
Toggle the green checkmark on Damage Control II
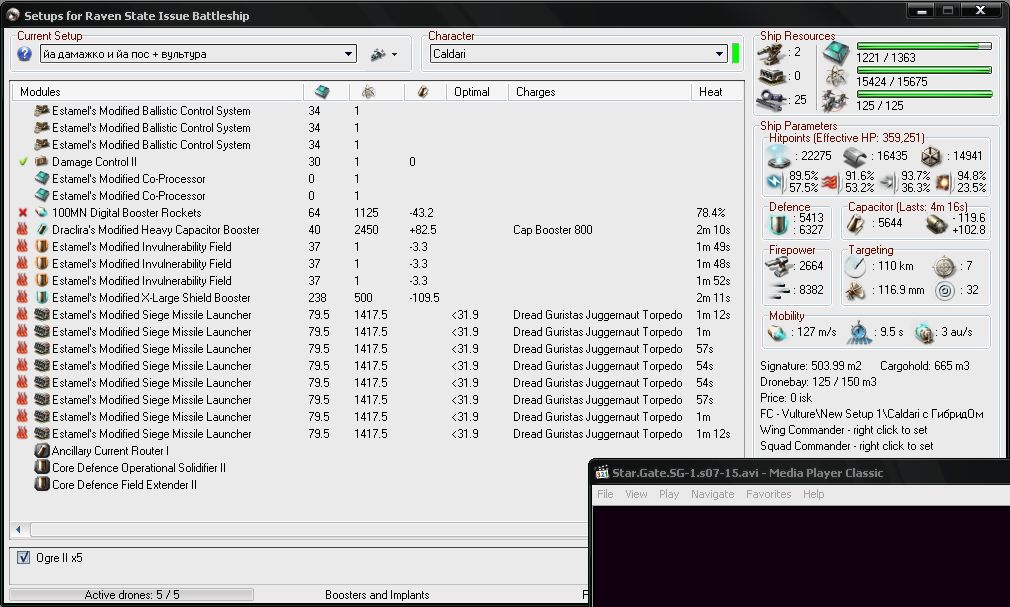[x=23, y=162]
